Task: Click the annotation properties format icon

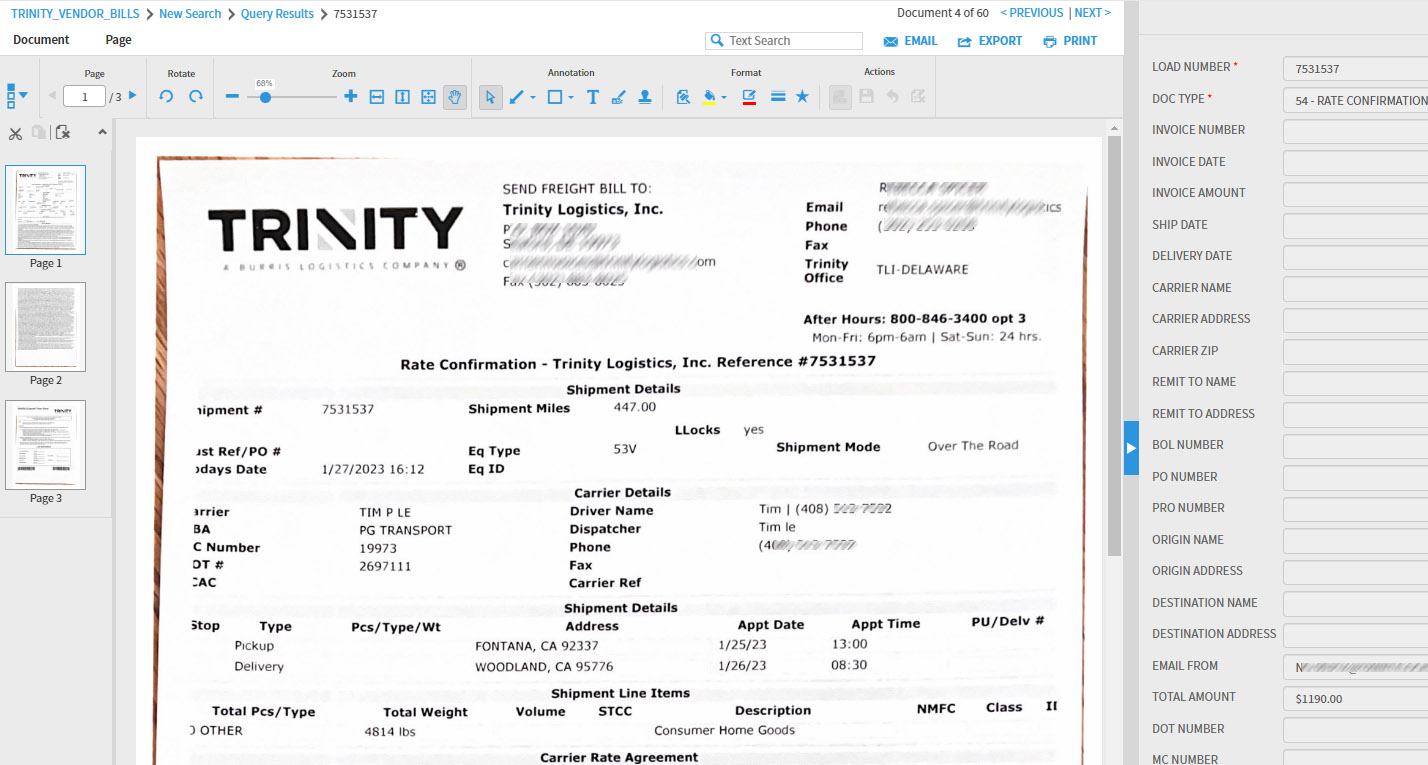Action: pos(683,96)
